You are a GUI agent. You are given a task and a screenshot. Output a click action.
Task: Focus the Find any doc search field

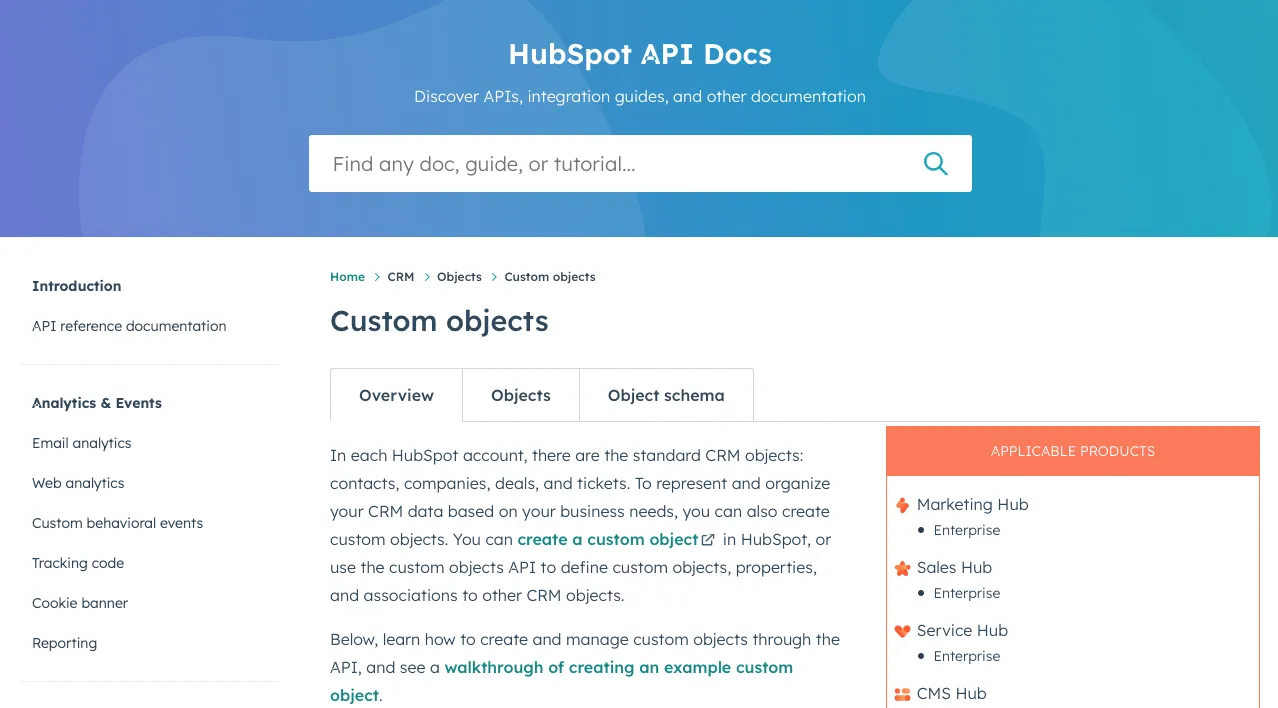tap(640, 164)
